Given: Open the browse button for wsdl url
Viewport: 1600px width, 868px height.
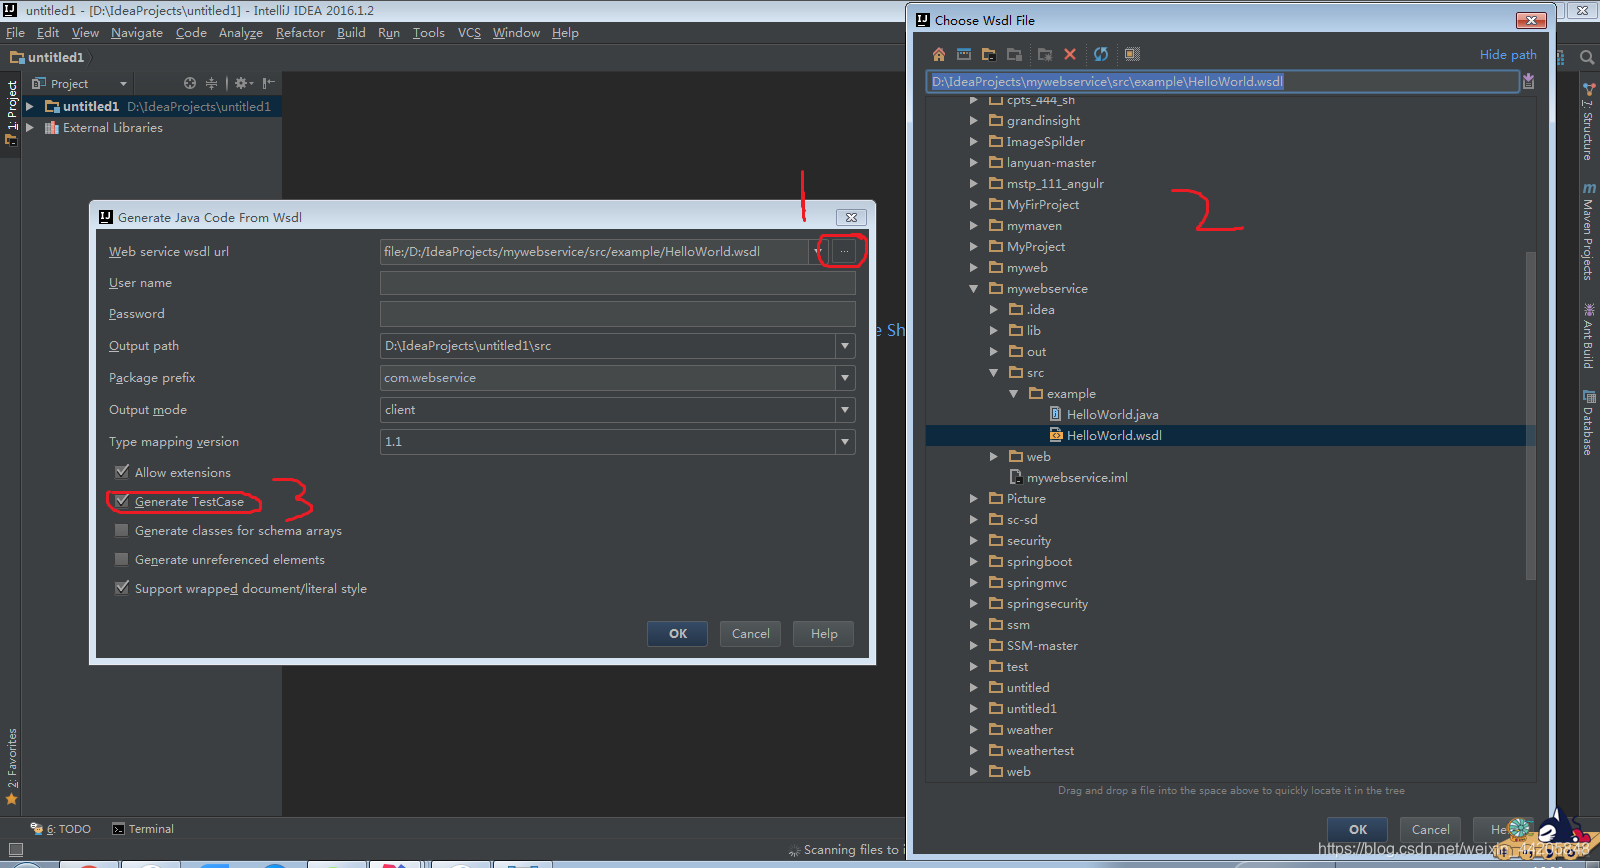Looking at the screenshot, I should [x=844, y=251].
